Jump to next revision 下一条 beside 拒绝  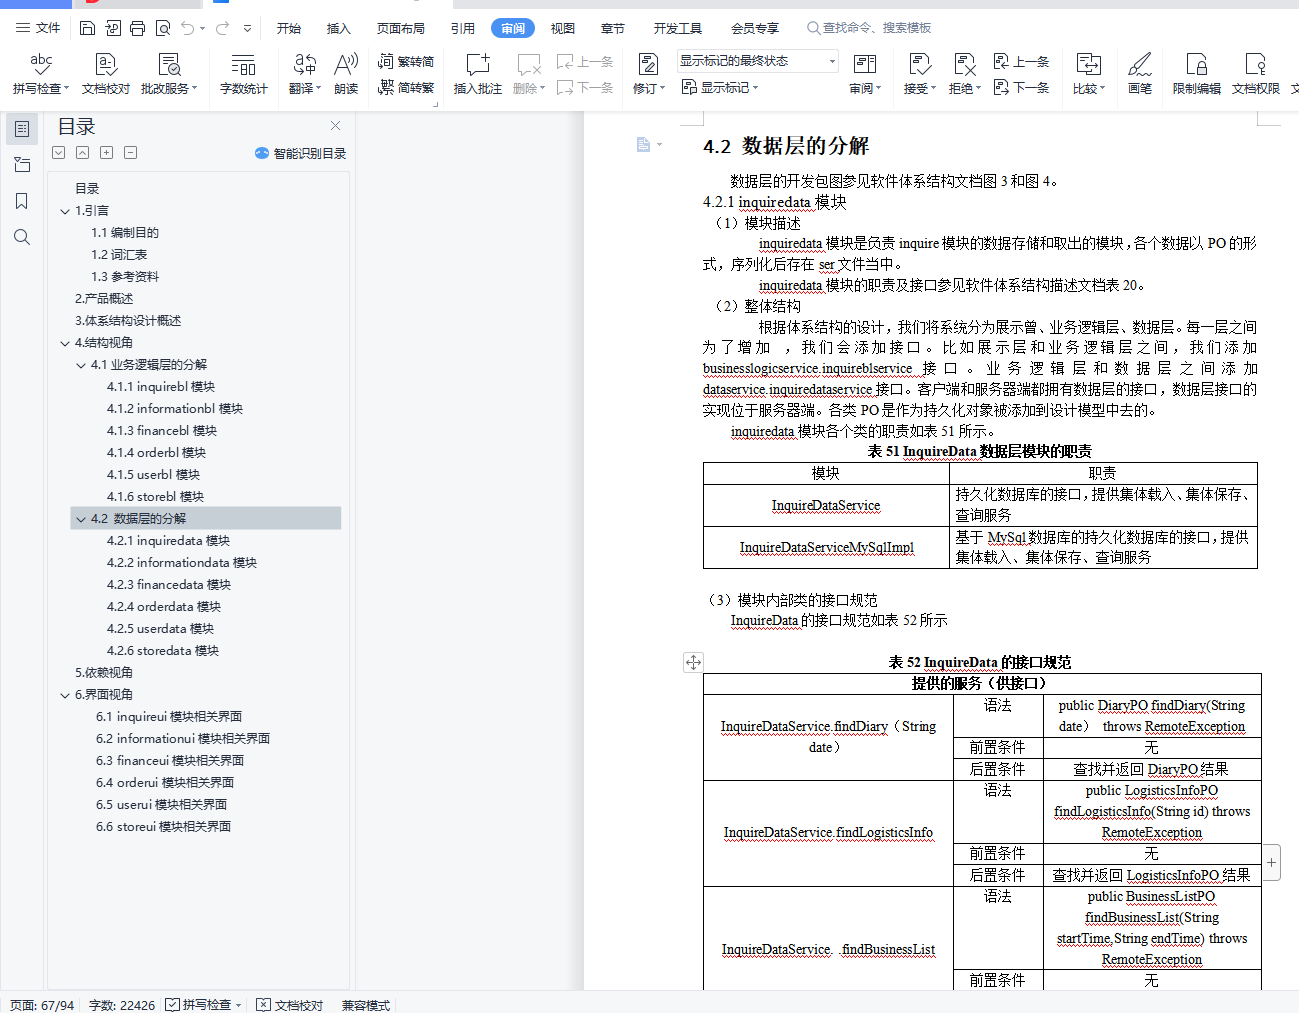click(x=1021, y=87)
